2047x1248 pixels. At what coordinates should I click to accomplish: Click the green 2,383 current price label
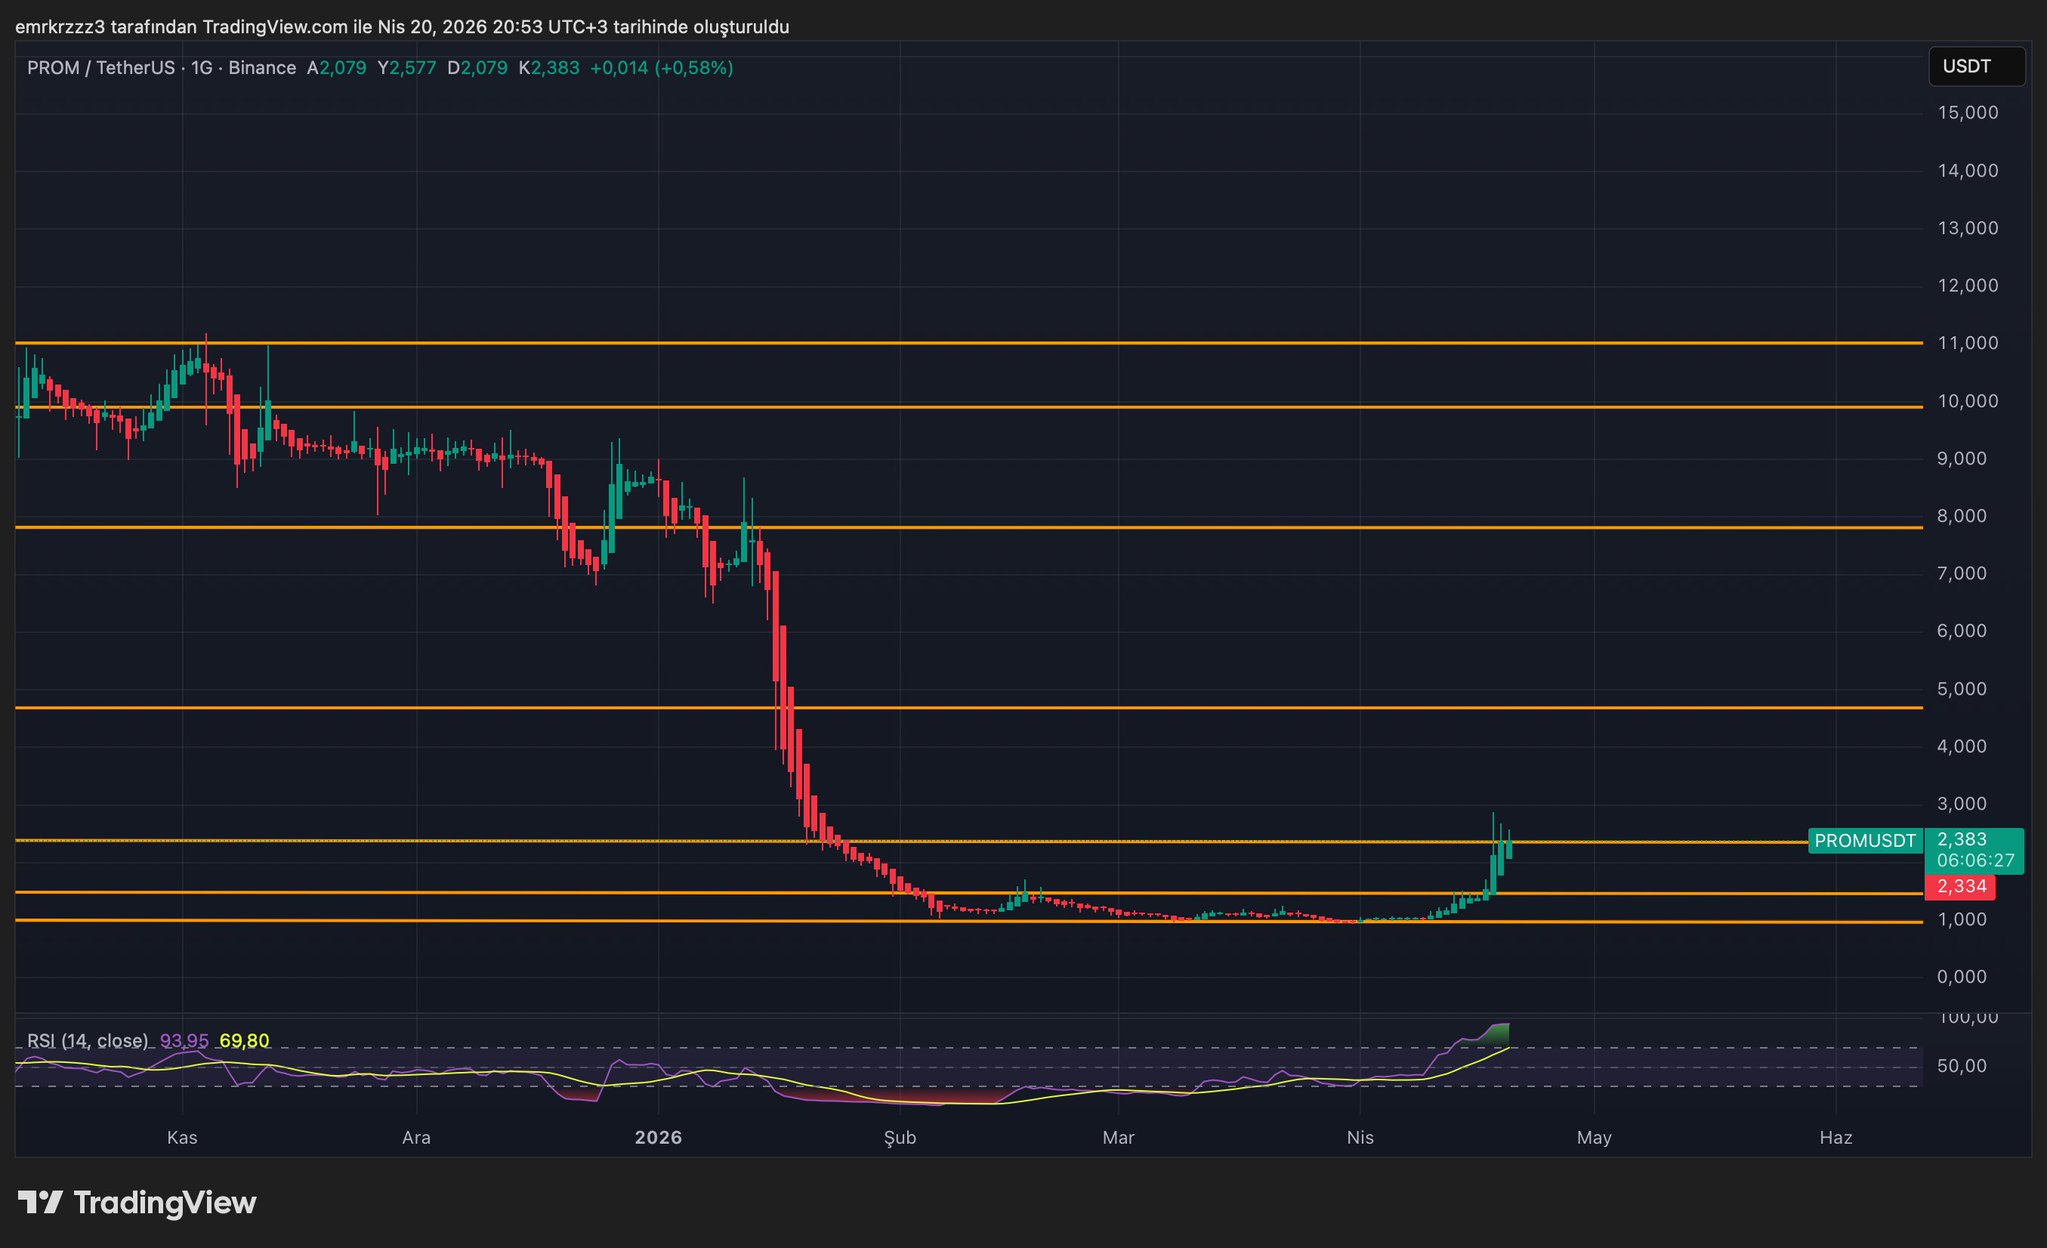coord(1963,840)
